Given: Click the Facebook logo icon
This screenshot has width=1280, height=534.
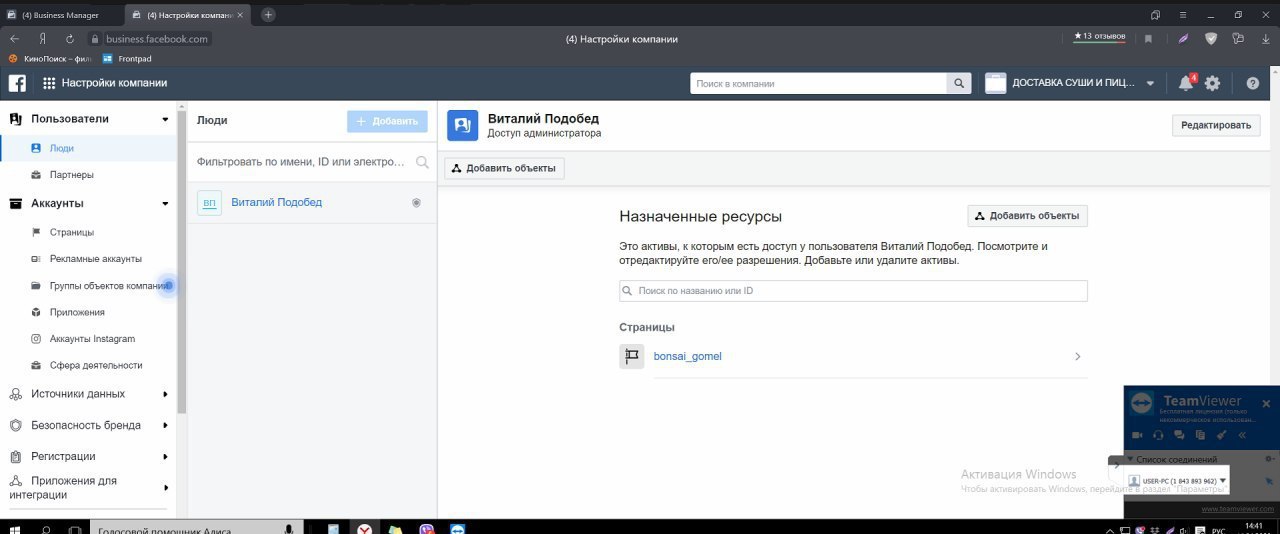Looking at the screenshot, I should point(17,83).
